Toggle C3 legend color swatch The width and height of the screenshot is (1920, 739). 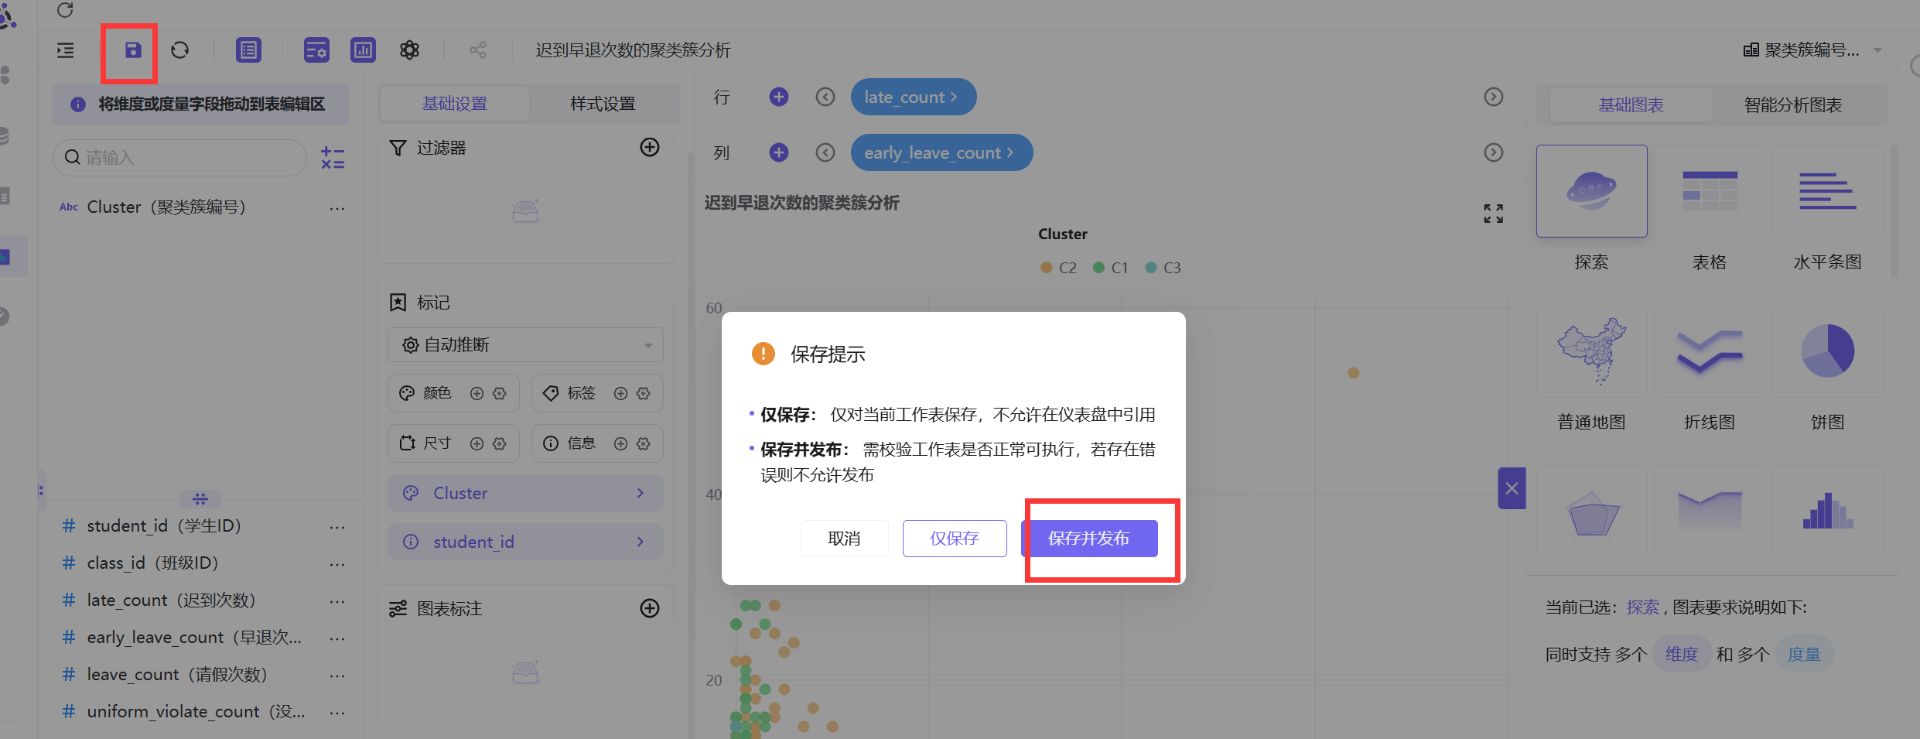(1151, 267)
